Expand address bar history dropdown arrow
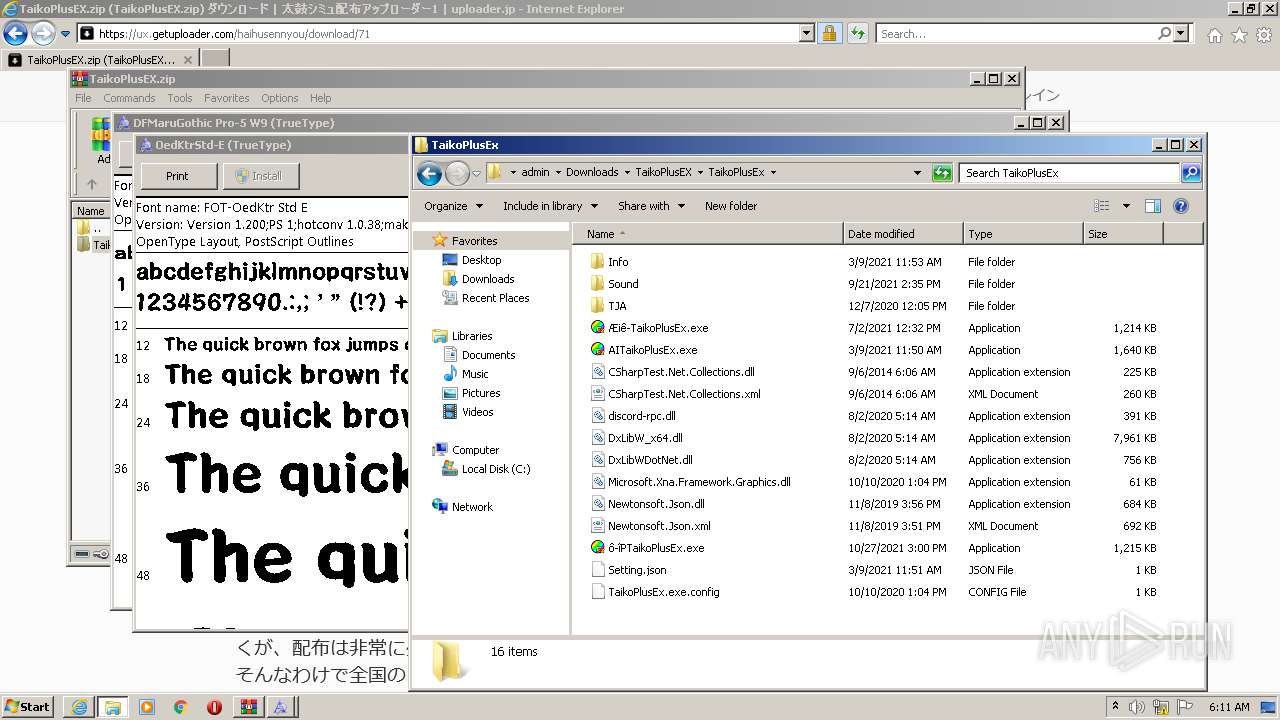The image size is (1280, 720). point(917,173)
